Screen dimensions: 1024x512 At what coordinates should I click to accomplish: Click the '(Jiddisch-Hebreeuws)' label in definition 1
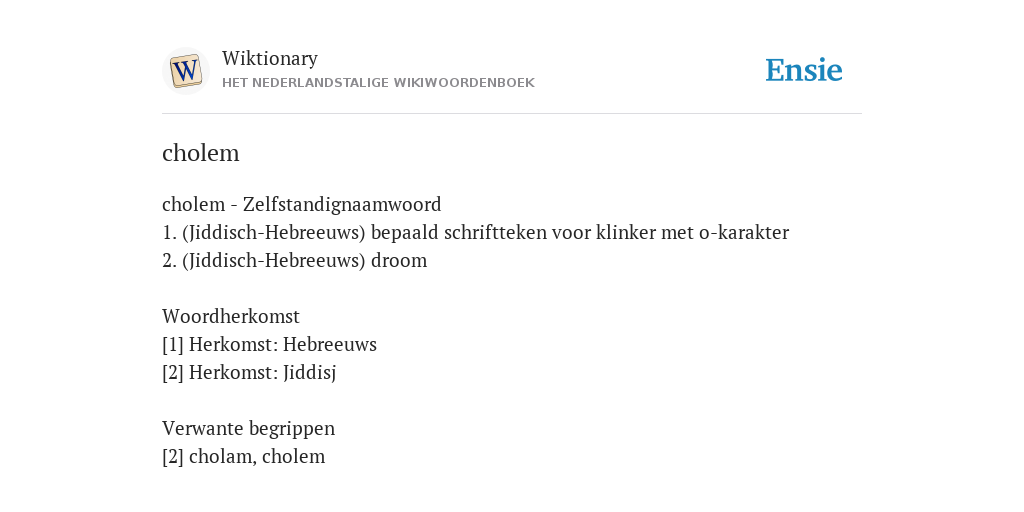274,232
